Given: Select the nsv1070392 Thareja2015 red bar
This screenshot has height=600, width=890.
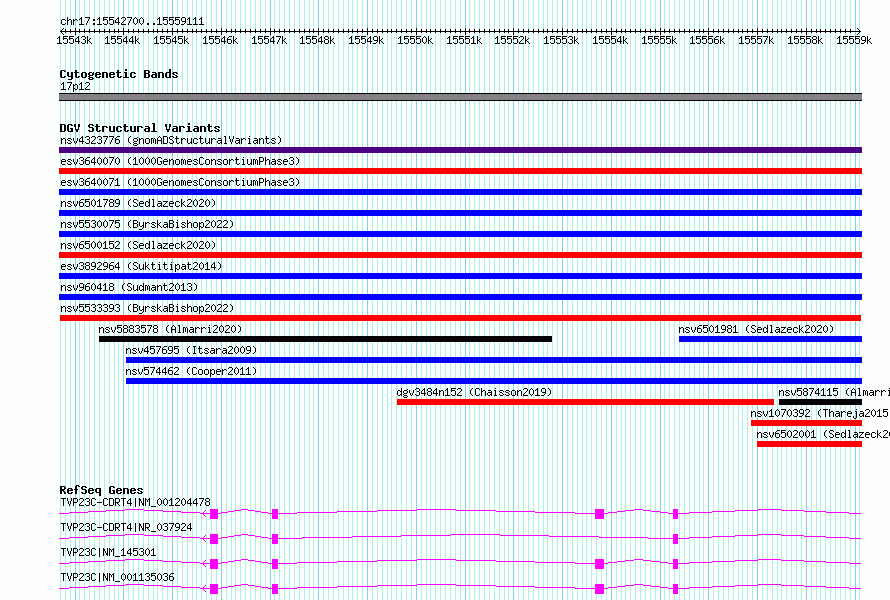Looking at the screenshot, I should tap(806, 423).
